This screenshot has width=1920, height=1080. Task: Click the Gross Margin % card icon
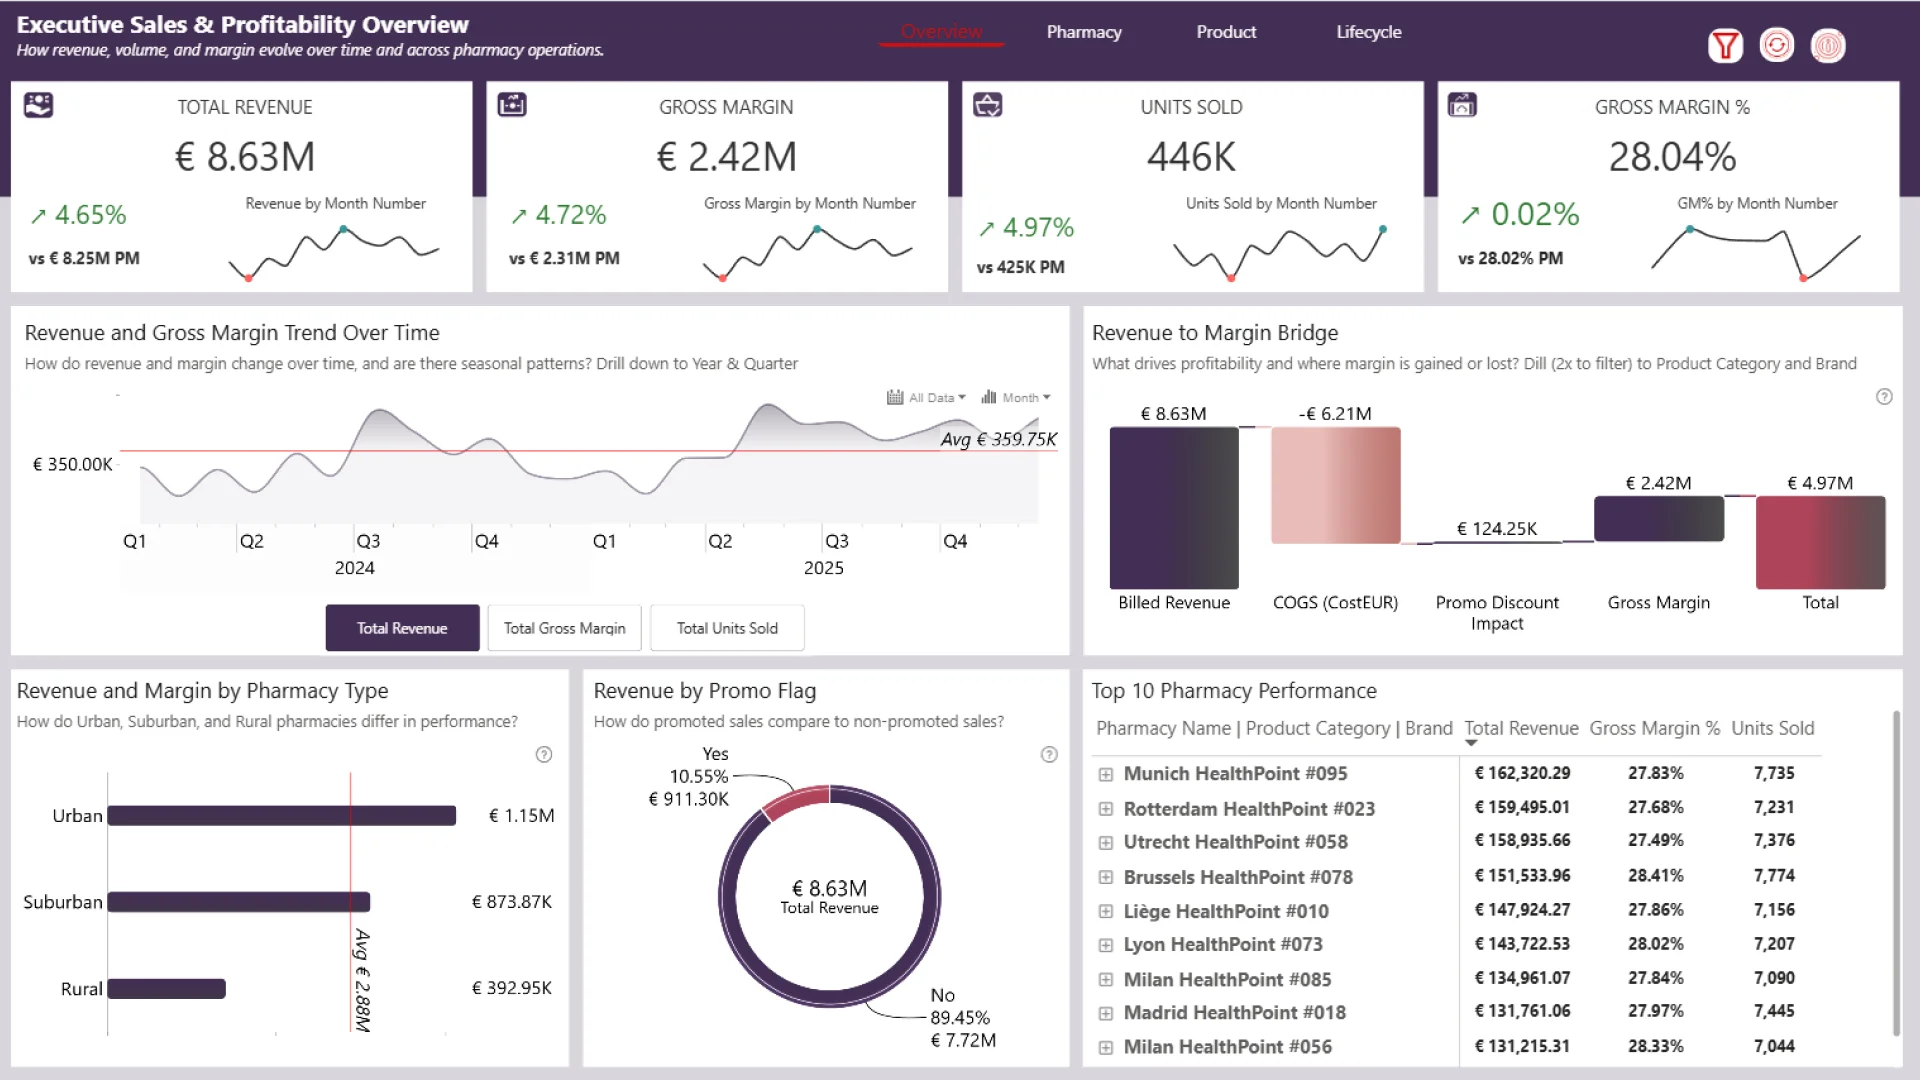pos(1462,105)
